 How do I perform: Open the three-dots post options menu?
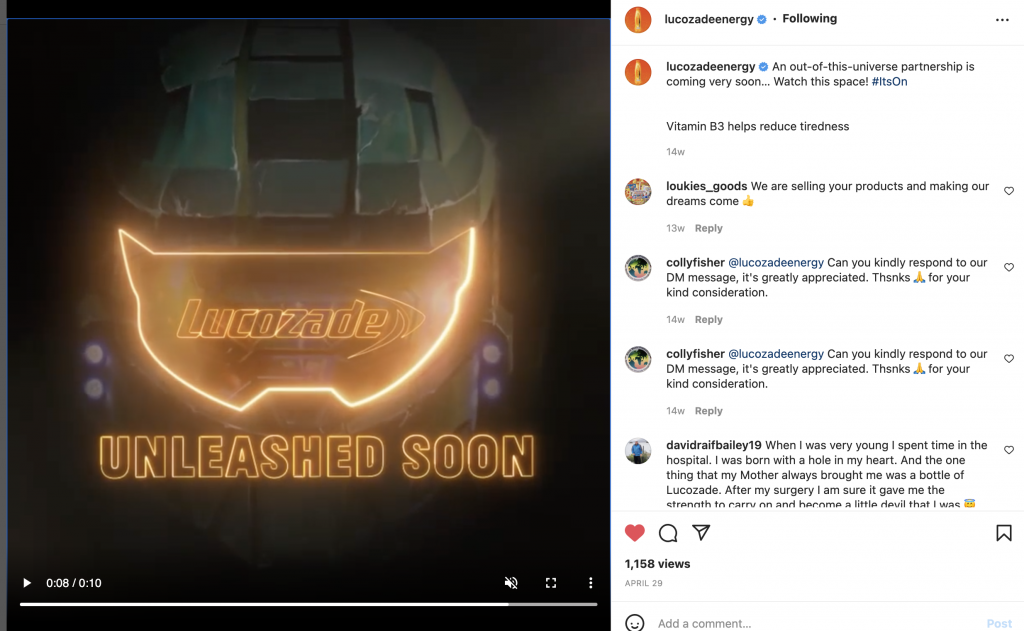(1002, 20)
